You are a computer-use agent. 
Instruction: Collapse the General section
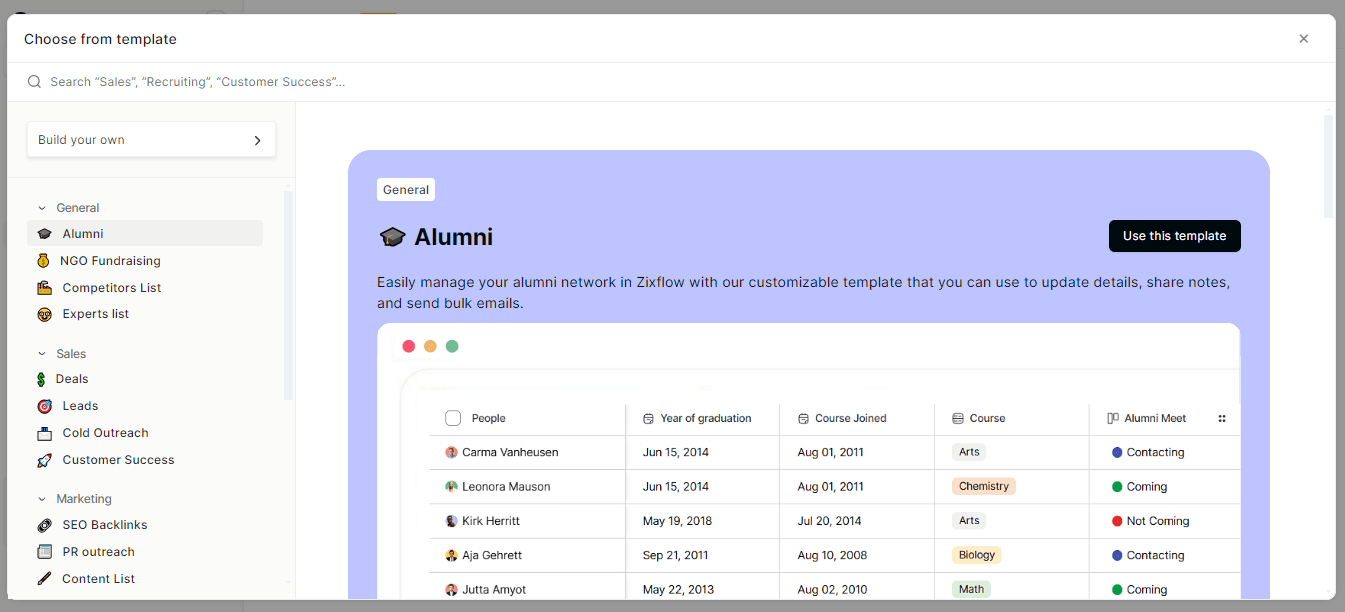pos(40,207)
